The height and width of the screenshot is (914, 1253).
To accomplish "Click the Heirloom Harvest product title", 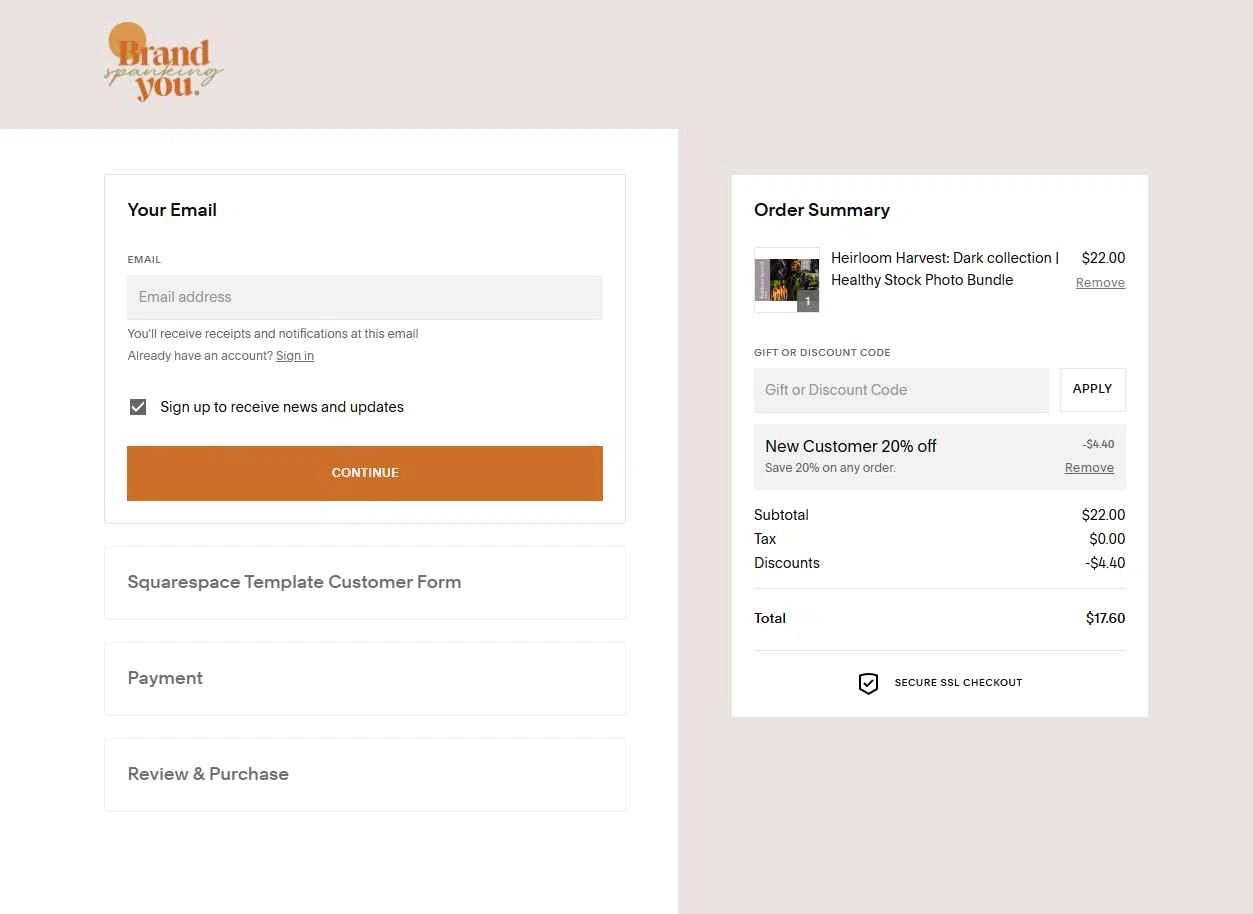I will coord(944,269).
